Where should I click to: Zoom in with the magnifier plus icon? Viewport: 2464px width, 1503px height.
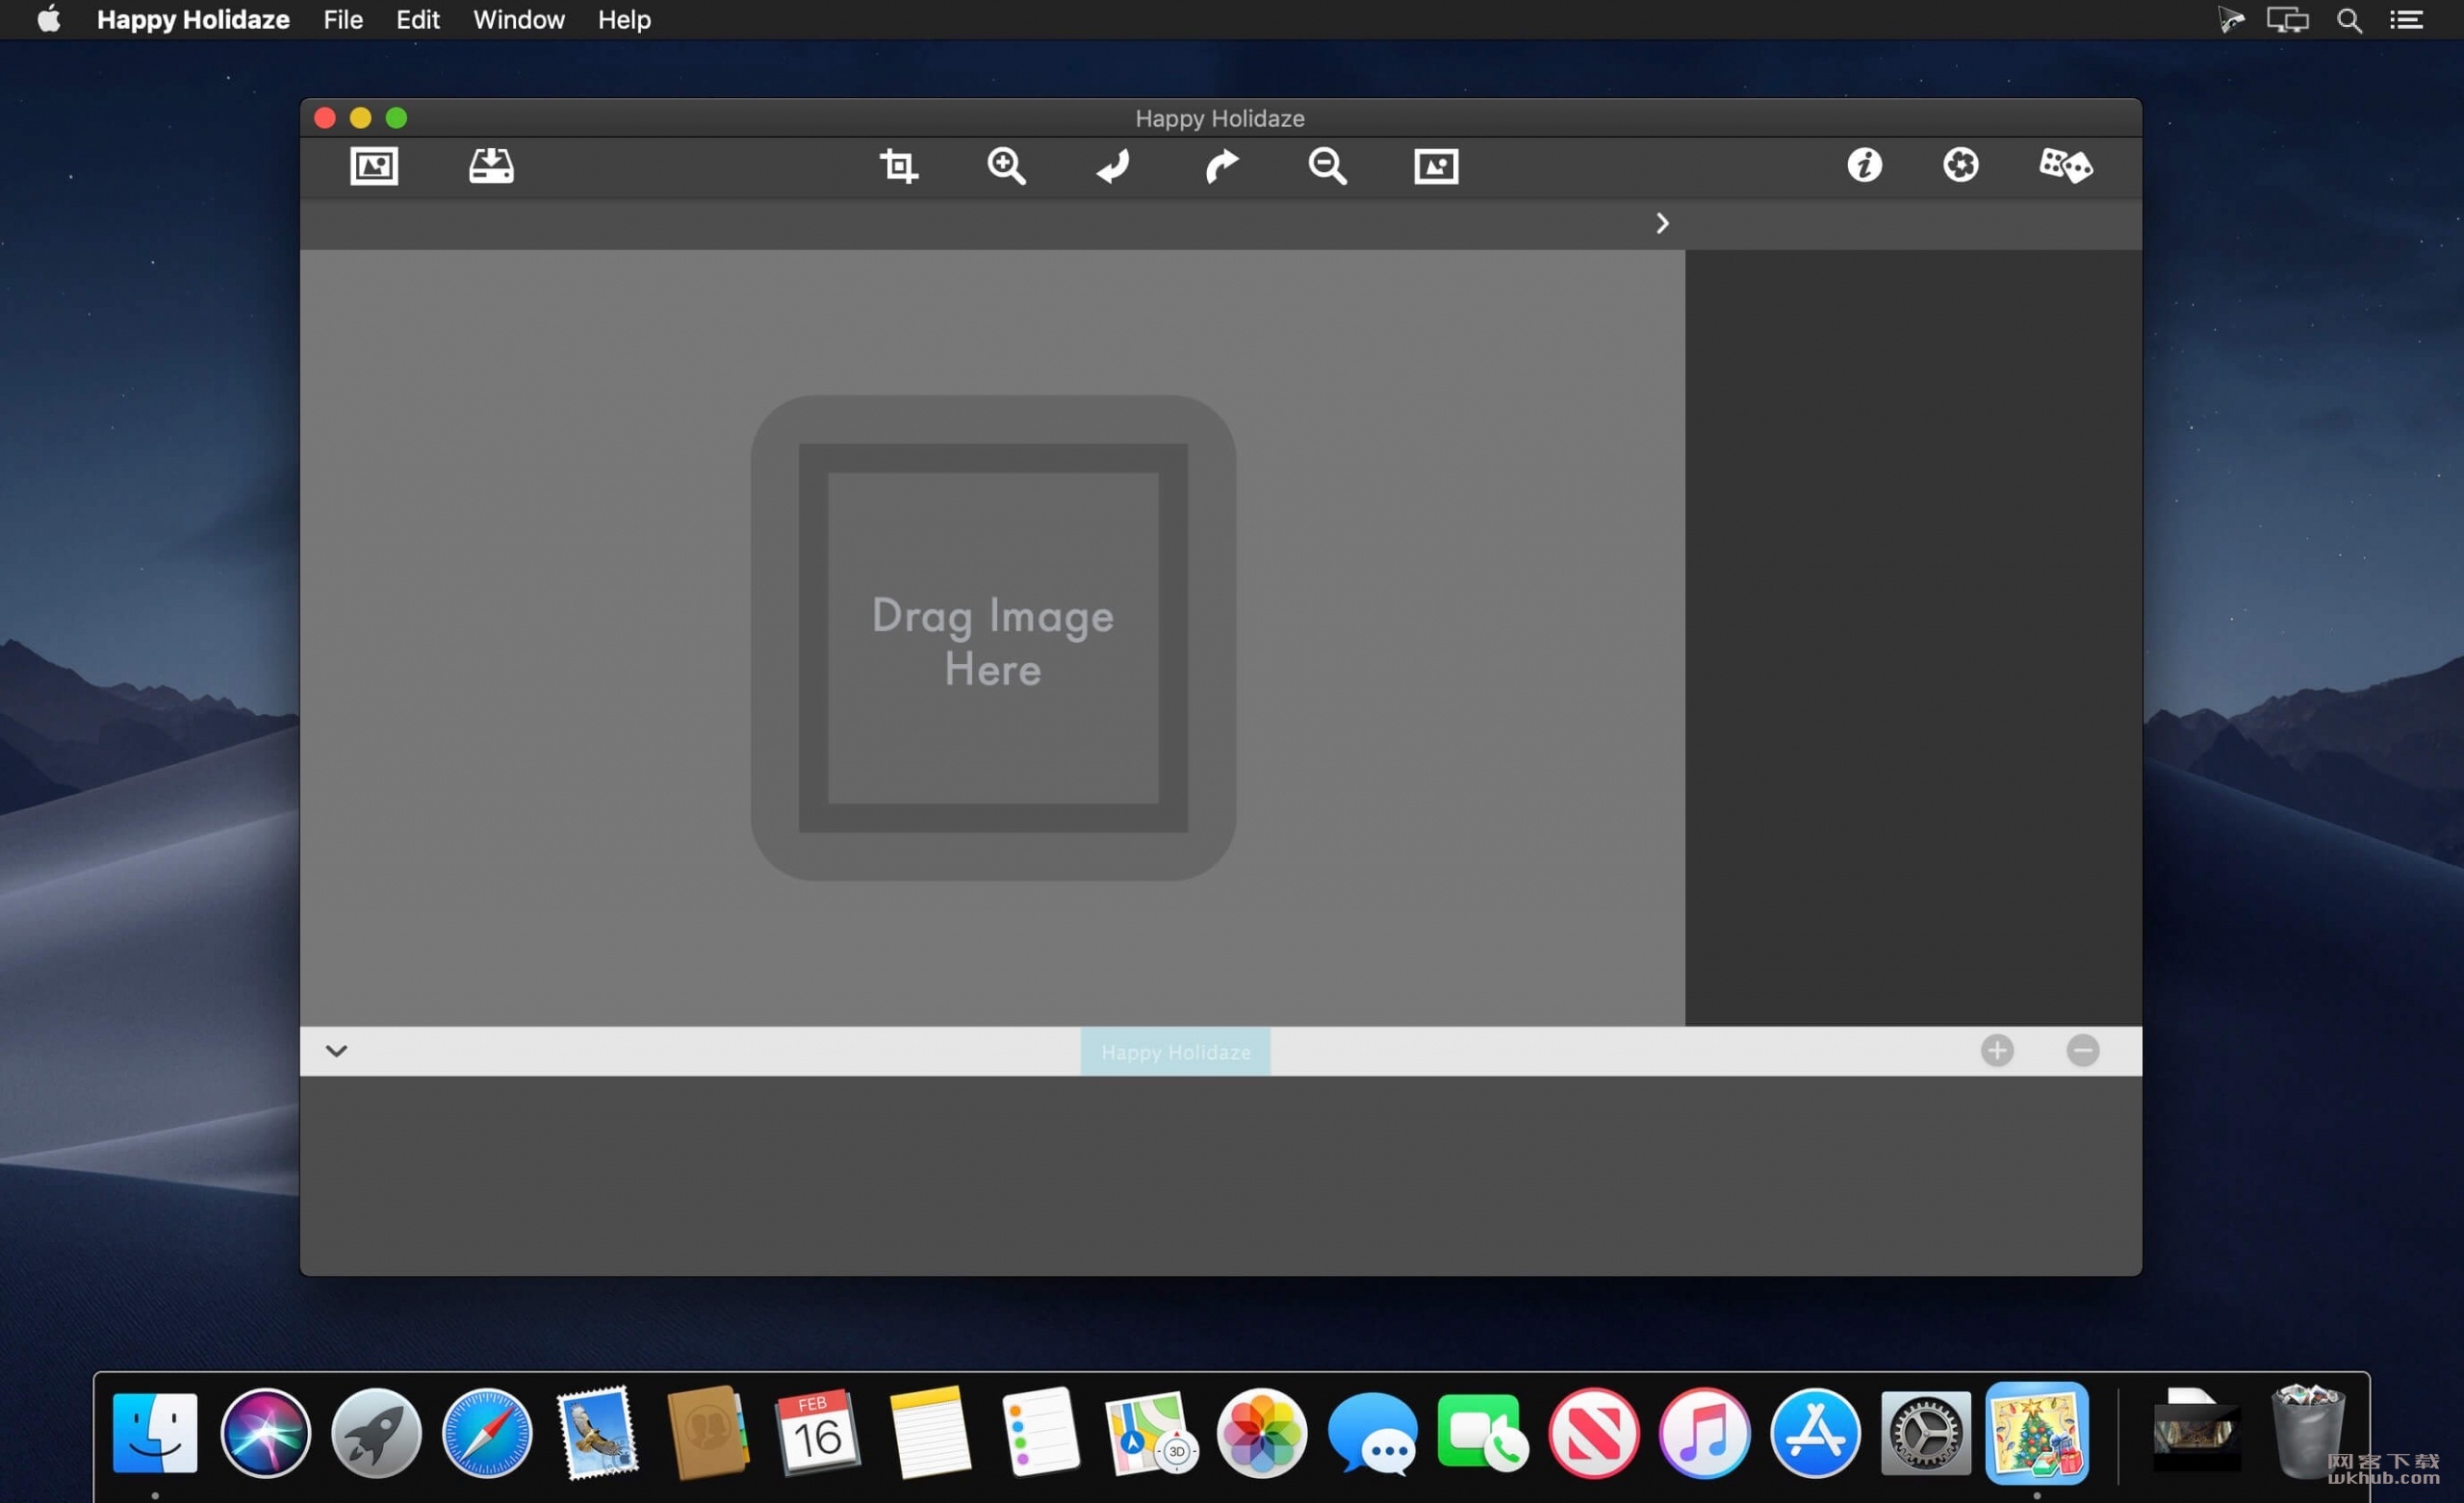[x=1006, y=166]
